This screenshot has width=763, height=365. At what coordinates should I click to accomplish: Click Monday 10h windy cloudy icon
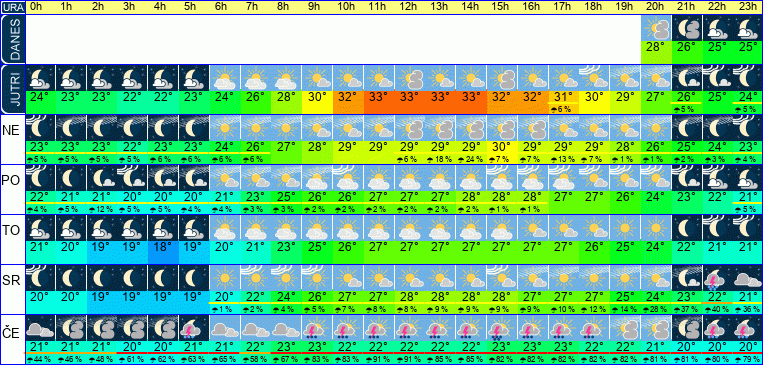[348, 178]
